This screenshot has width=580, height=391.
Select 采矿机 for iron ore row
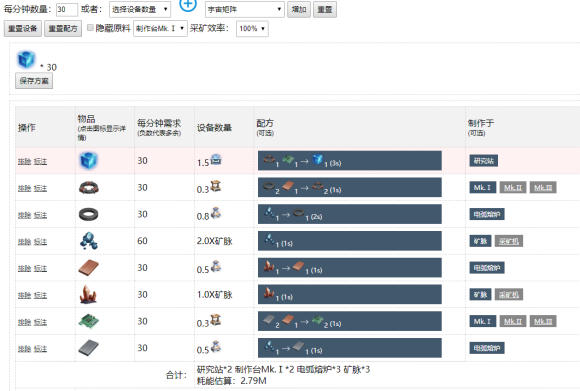click(x=509, y=241)
